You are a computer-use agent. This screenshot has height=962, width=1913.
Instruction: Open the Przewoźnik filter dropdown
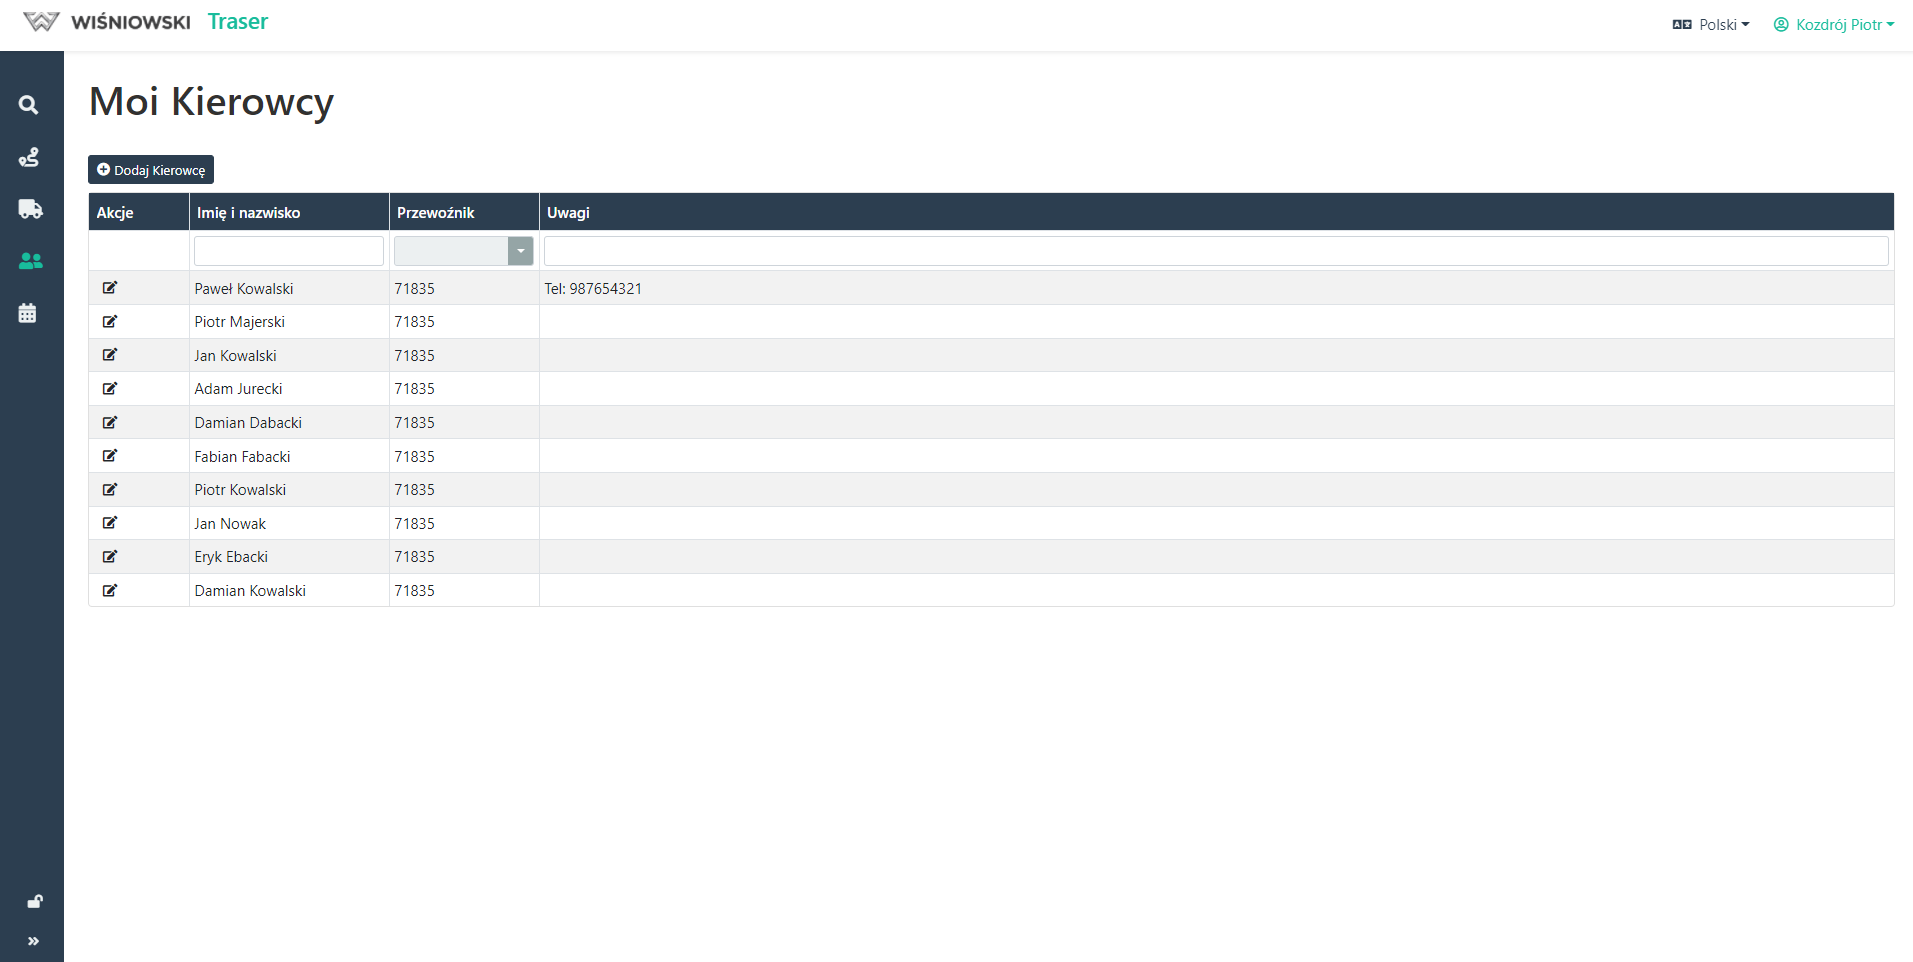coord(520,251)
